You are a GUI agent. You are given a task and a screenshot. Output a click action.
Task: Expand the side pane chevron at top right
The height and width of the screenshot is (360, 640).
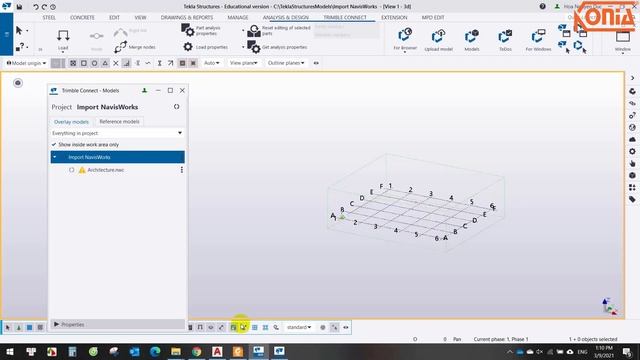point(632,78)
